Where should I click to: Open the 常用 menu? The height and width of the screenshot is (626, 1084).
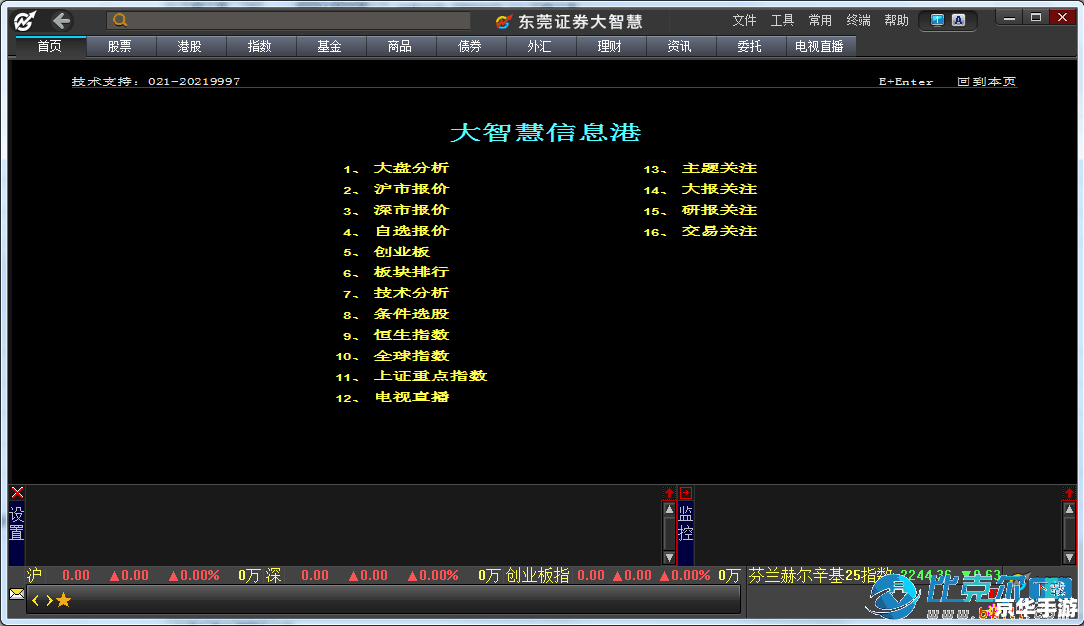coord(821,21)
